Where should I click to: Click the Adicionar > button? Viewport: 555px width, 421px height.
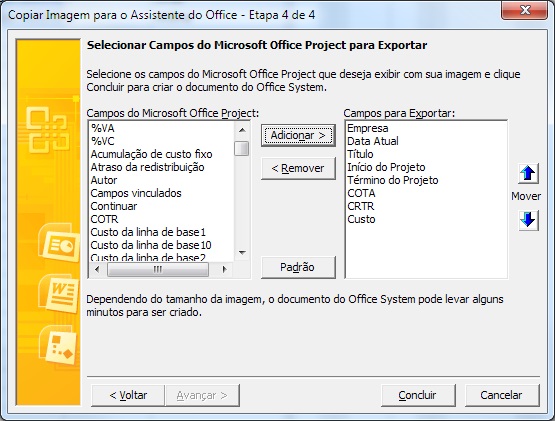tap(298, 135)
